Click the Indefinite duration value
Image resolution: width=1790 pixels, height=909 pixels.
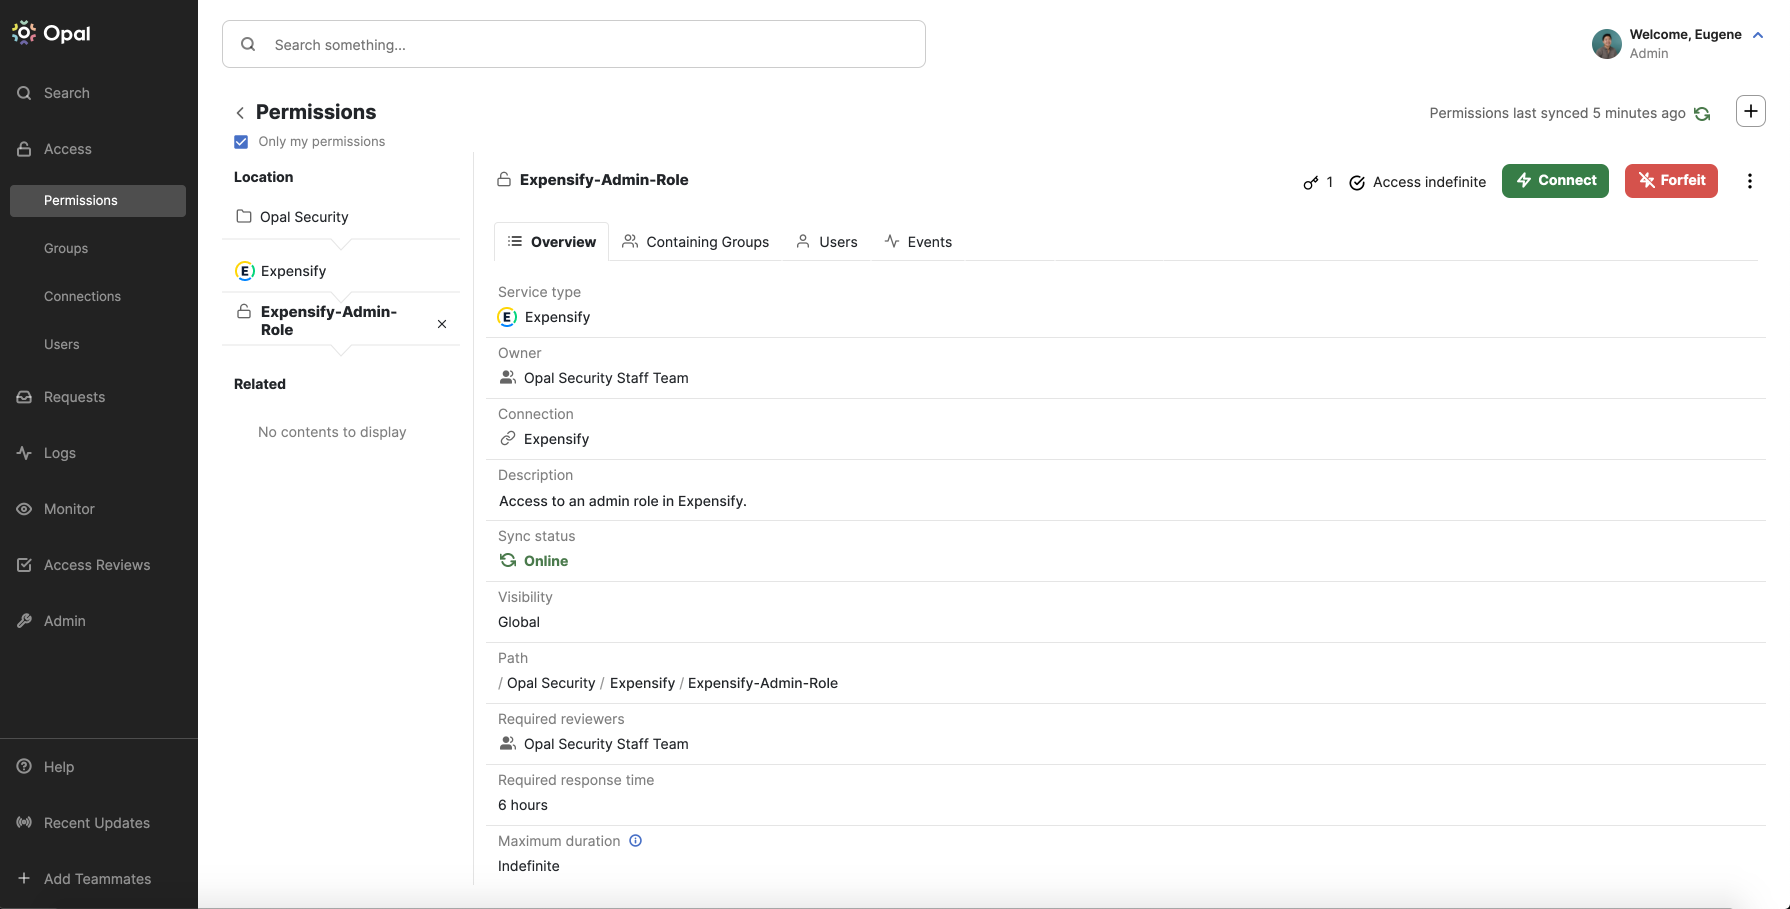[529, 866]
